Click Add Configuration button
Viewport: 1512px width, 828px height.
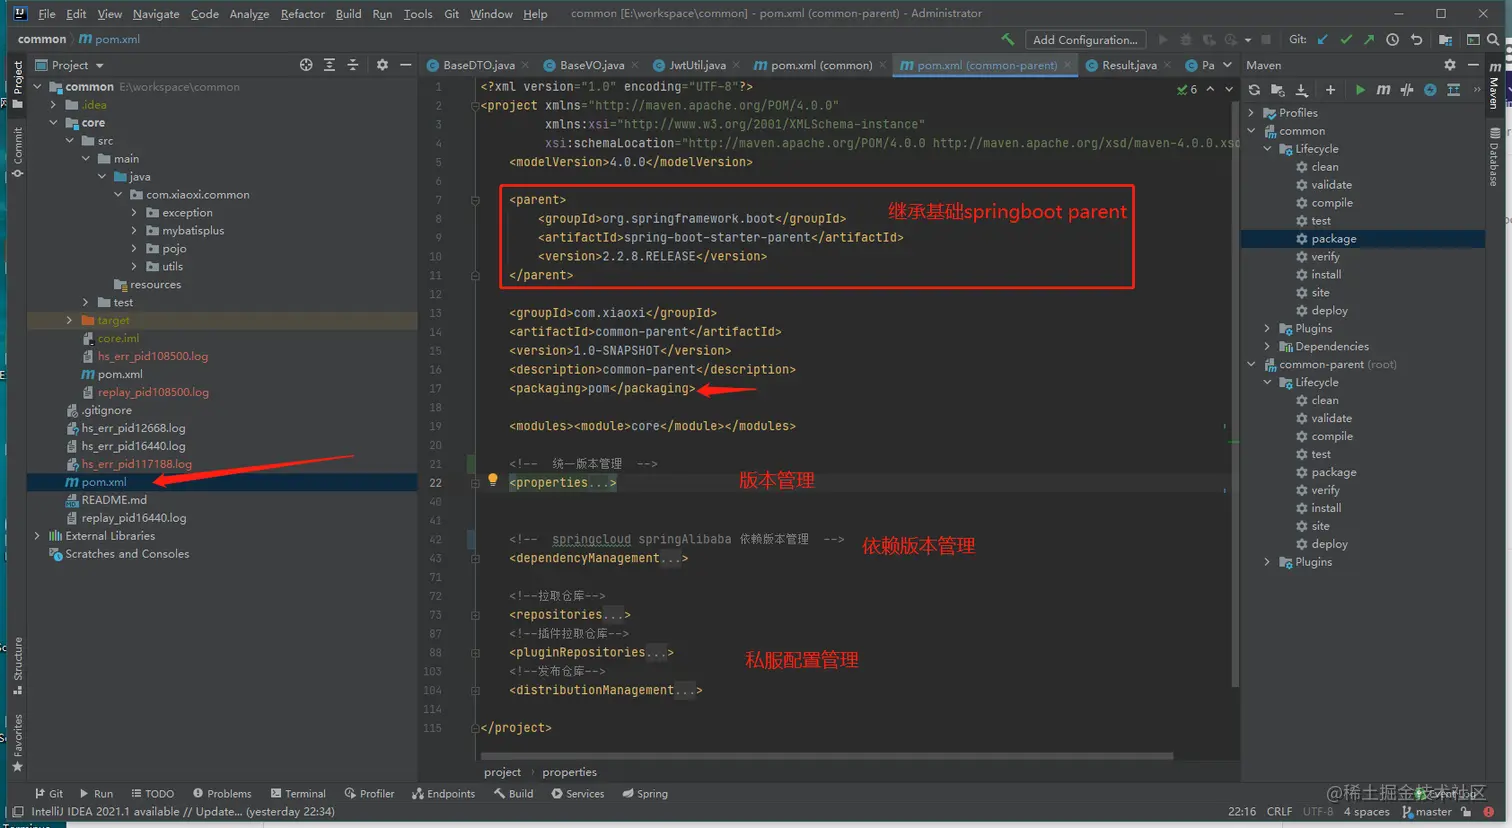1085,40
